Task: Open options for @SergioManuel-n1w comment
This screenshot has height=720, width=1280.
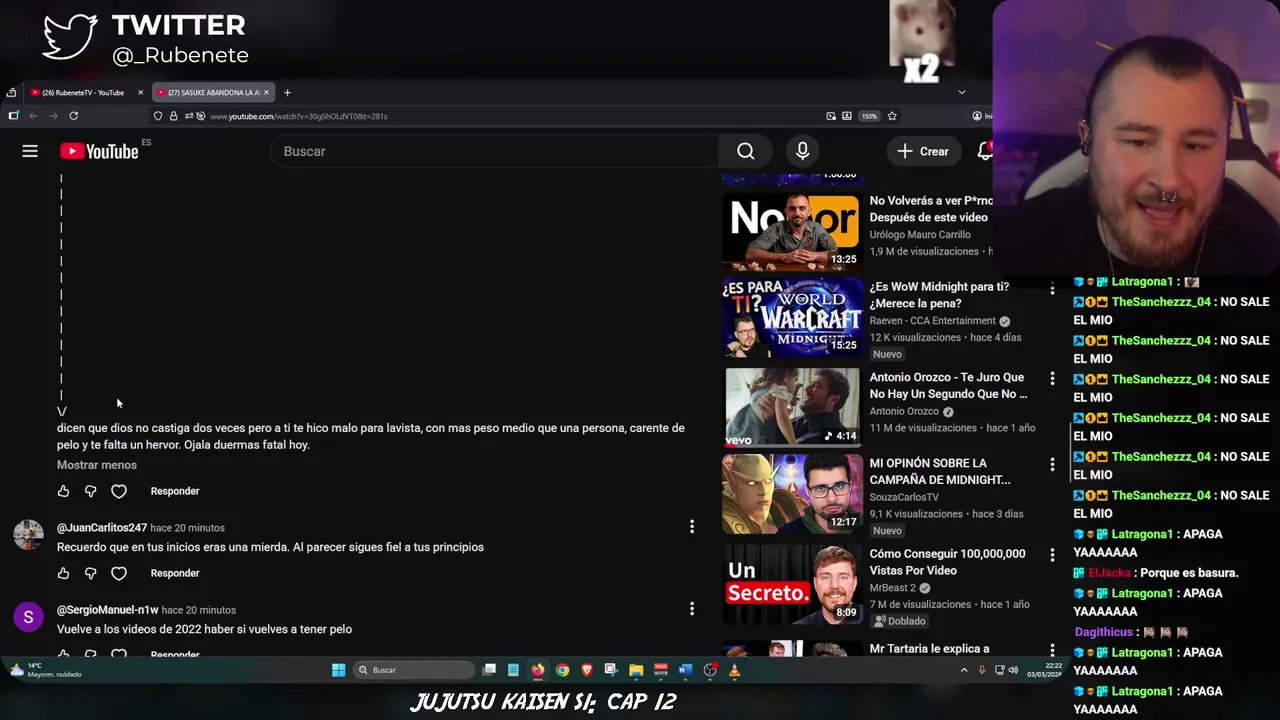Action: (x=691, y=608)
